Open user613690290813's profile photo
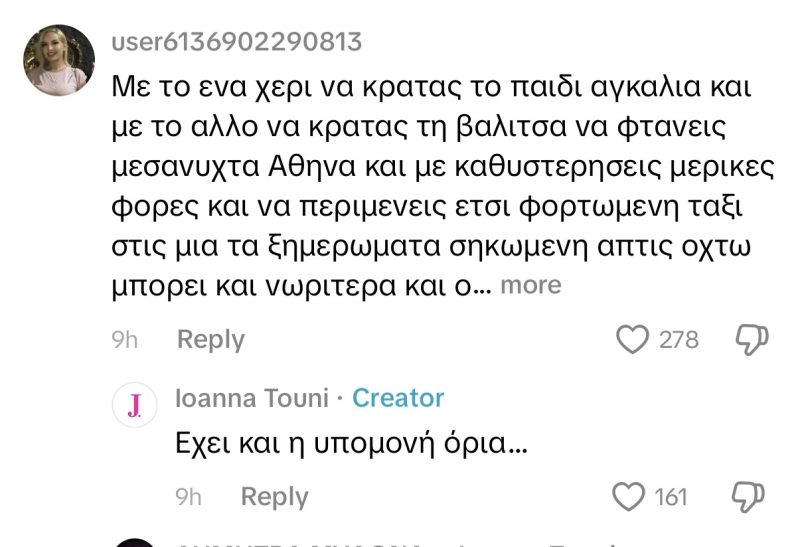The image size is (800, 547). click(x=59, y=62)
